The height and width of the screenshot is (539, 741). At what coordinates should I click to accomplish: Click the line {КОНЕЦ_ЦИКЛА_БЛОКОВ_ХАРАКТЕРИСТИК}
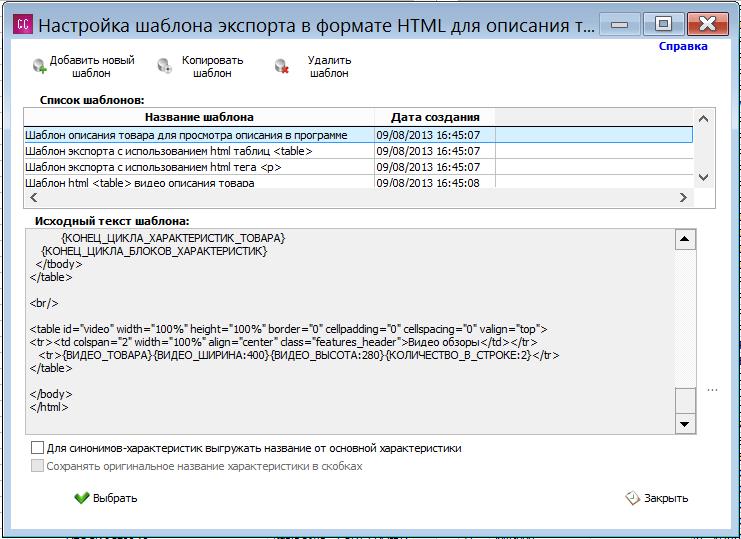click(x=155, y=251)
